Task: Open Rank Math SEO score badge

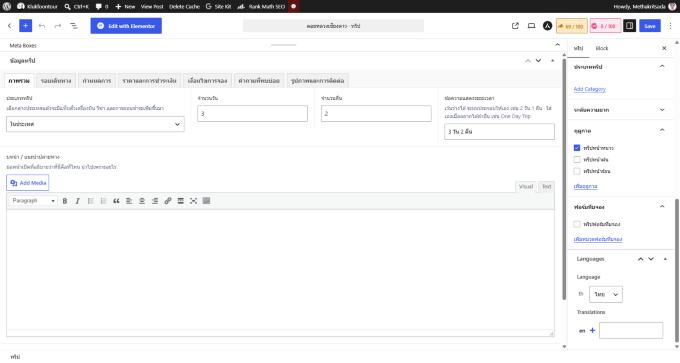Action: click(572, 26)
